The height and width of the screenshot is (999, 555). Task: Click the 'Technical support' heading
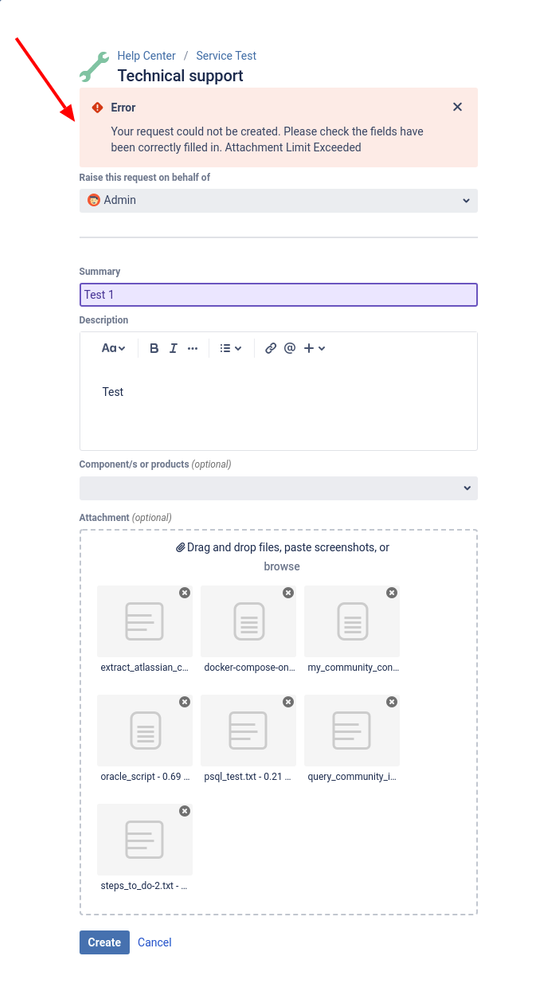(180, 75)
